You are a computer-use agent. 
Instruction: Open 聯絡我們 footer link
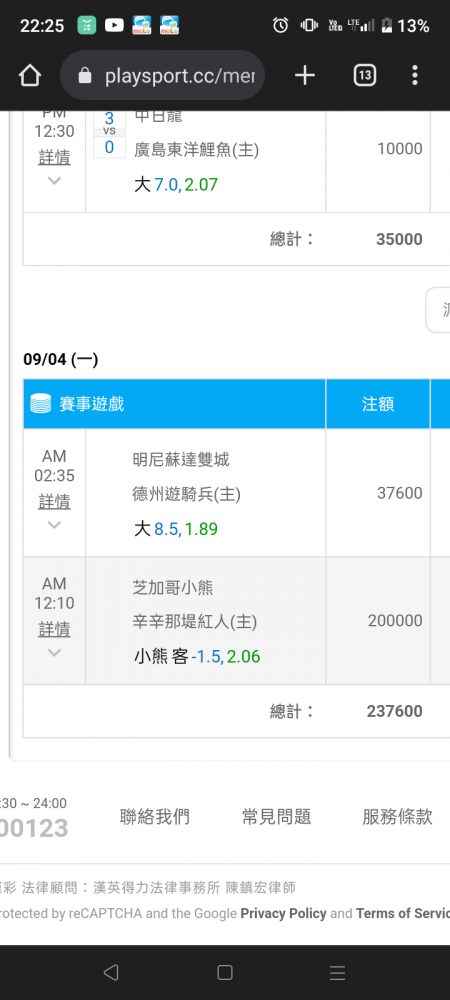point(155,816)
